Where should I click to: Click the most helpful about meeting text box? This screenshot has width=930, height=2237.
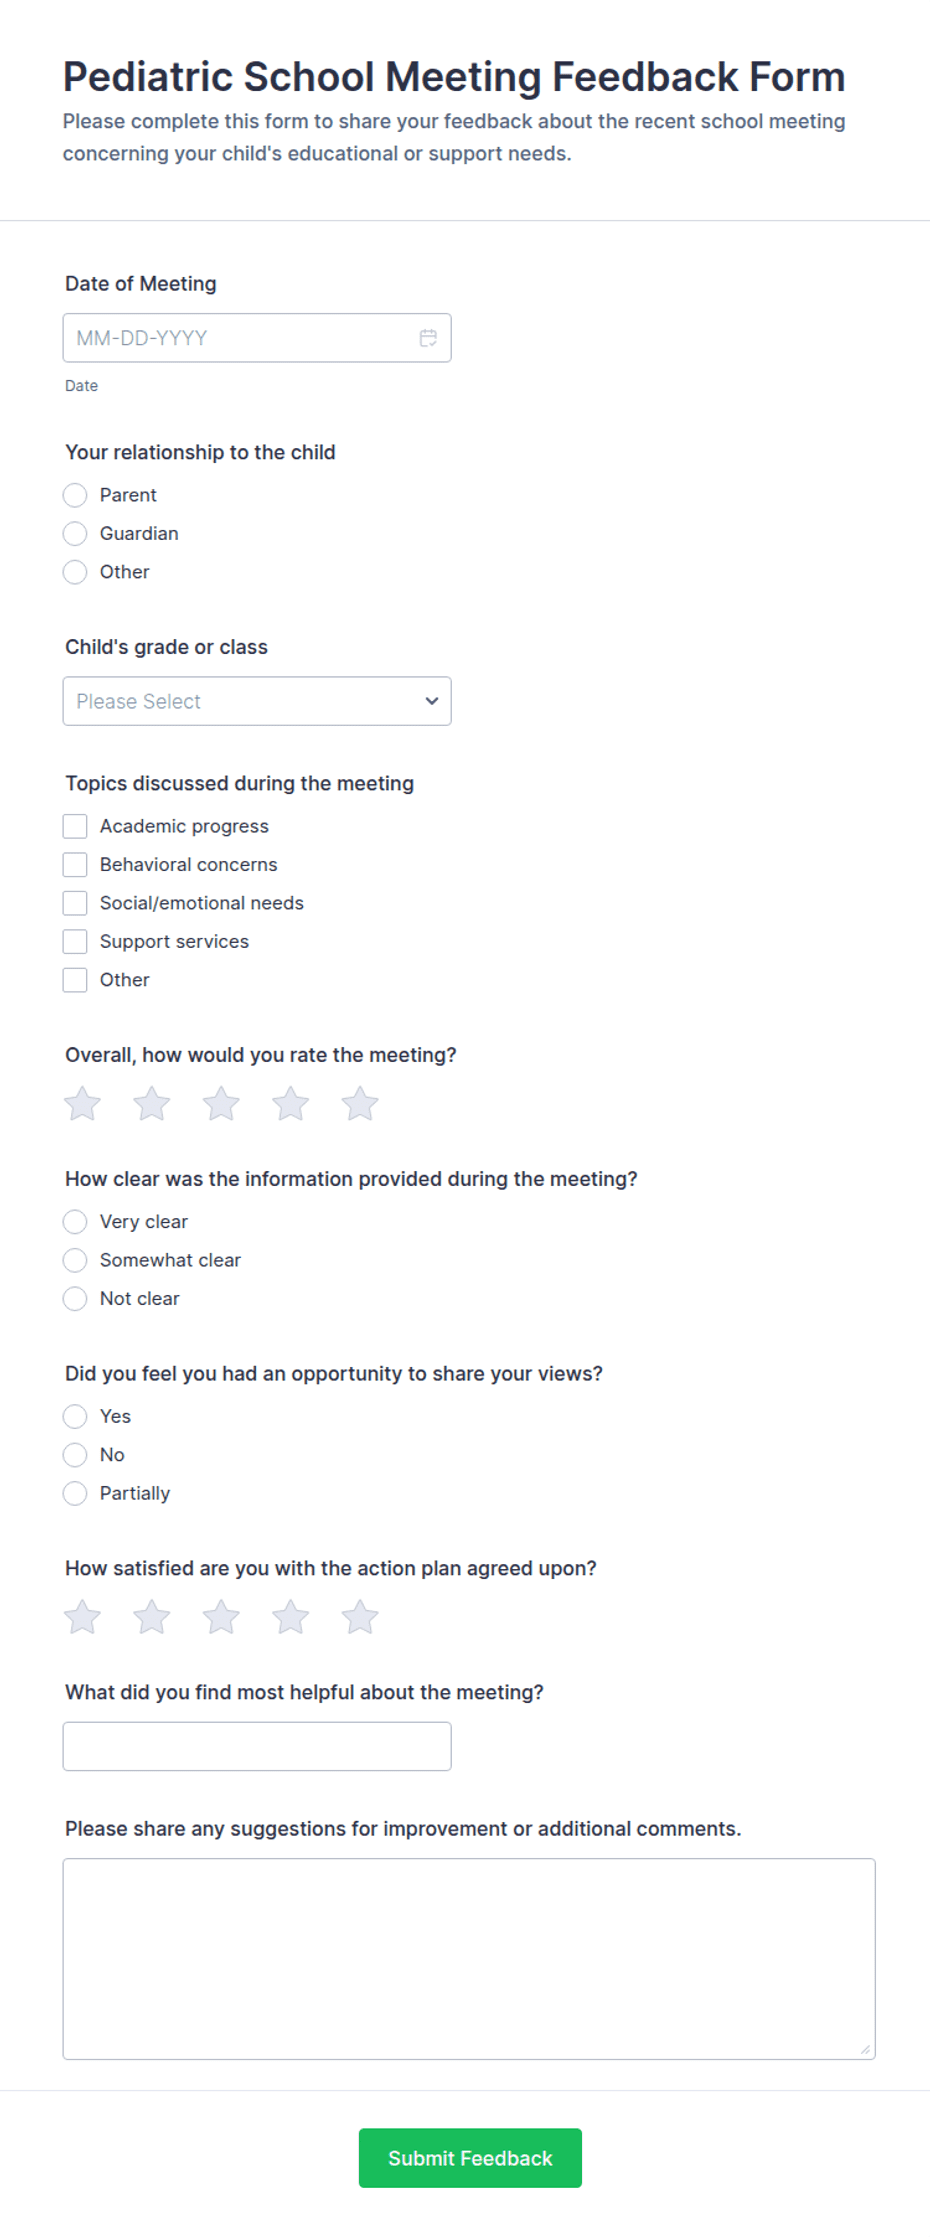pyautogui.click(x=257, y=1746)
